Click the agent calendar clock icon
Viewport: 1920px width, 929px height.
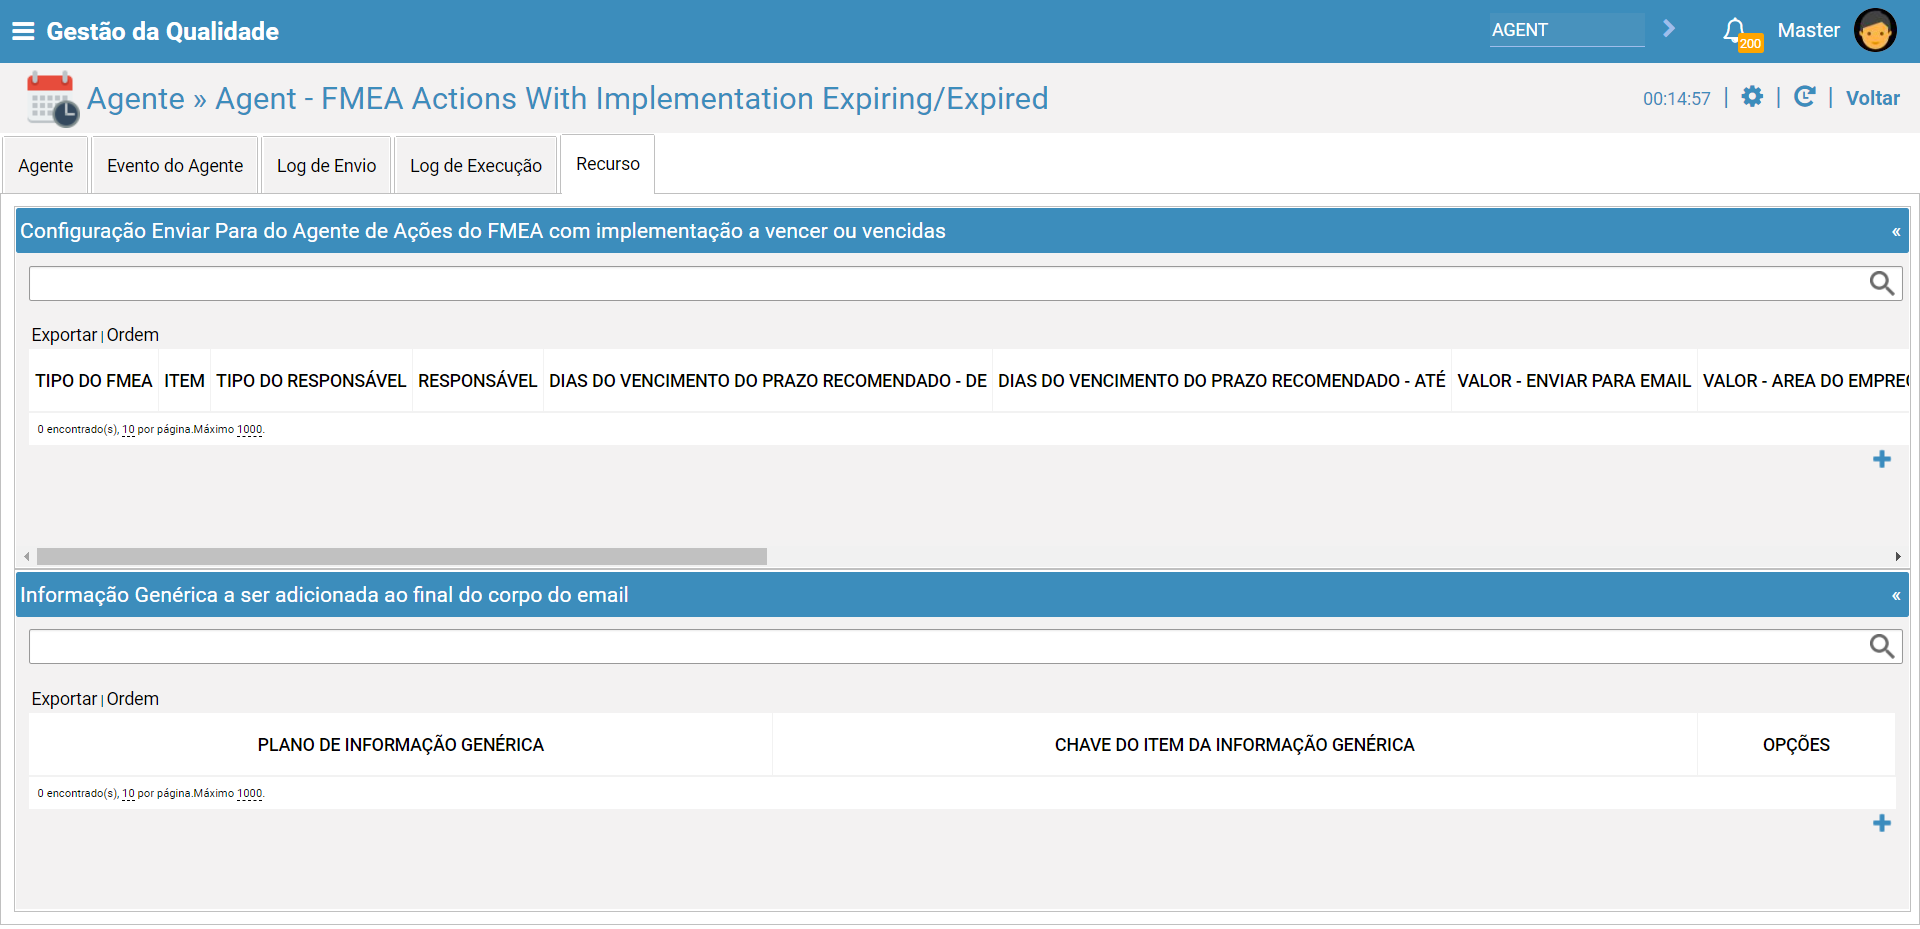pos(53,99)
